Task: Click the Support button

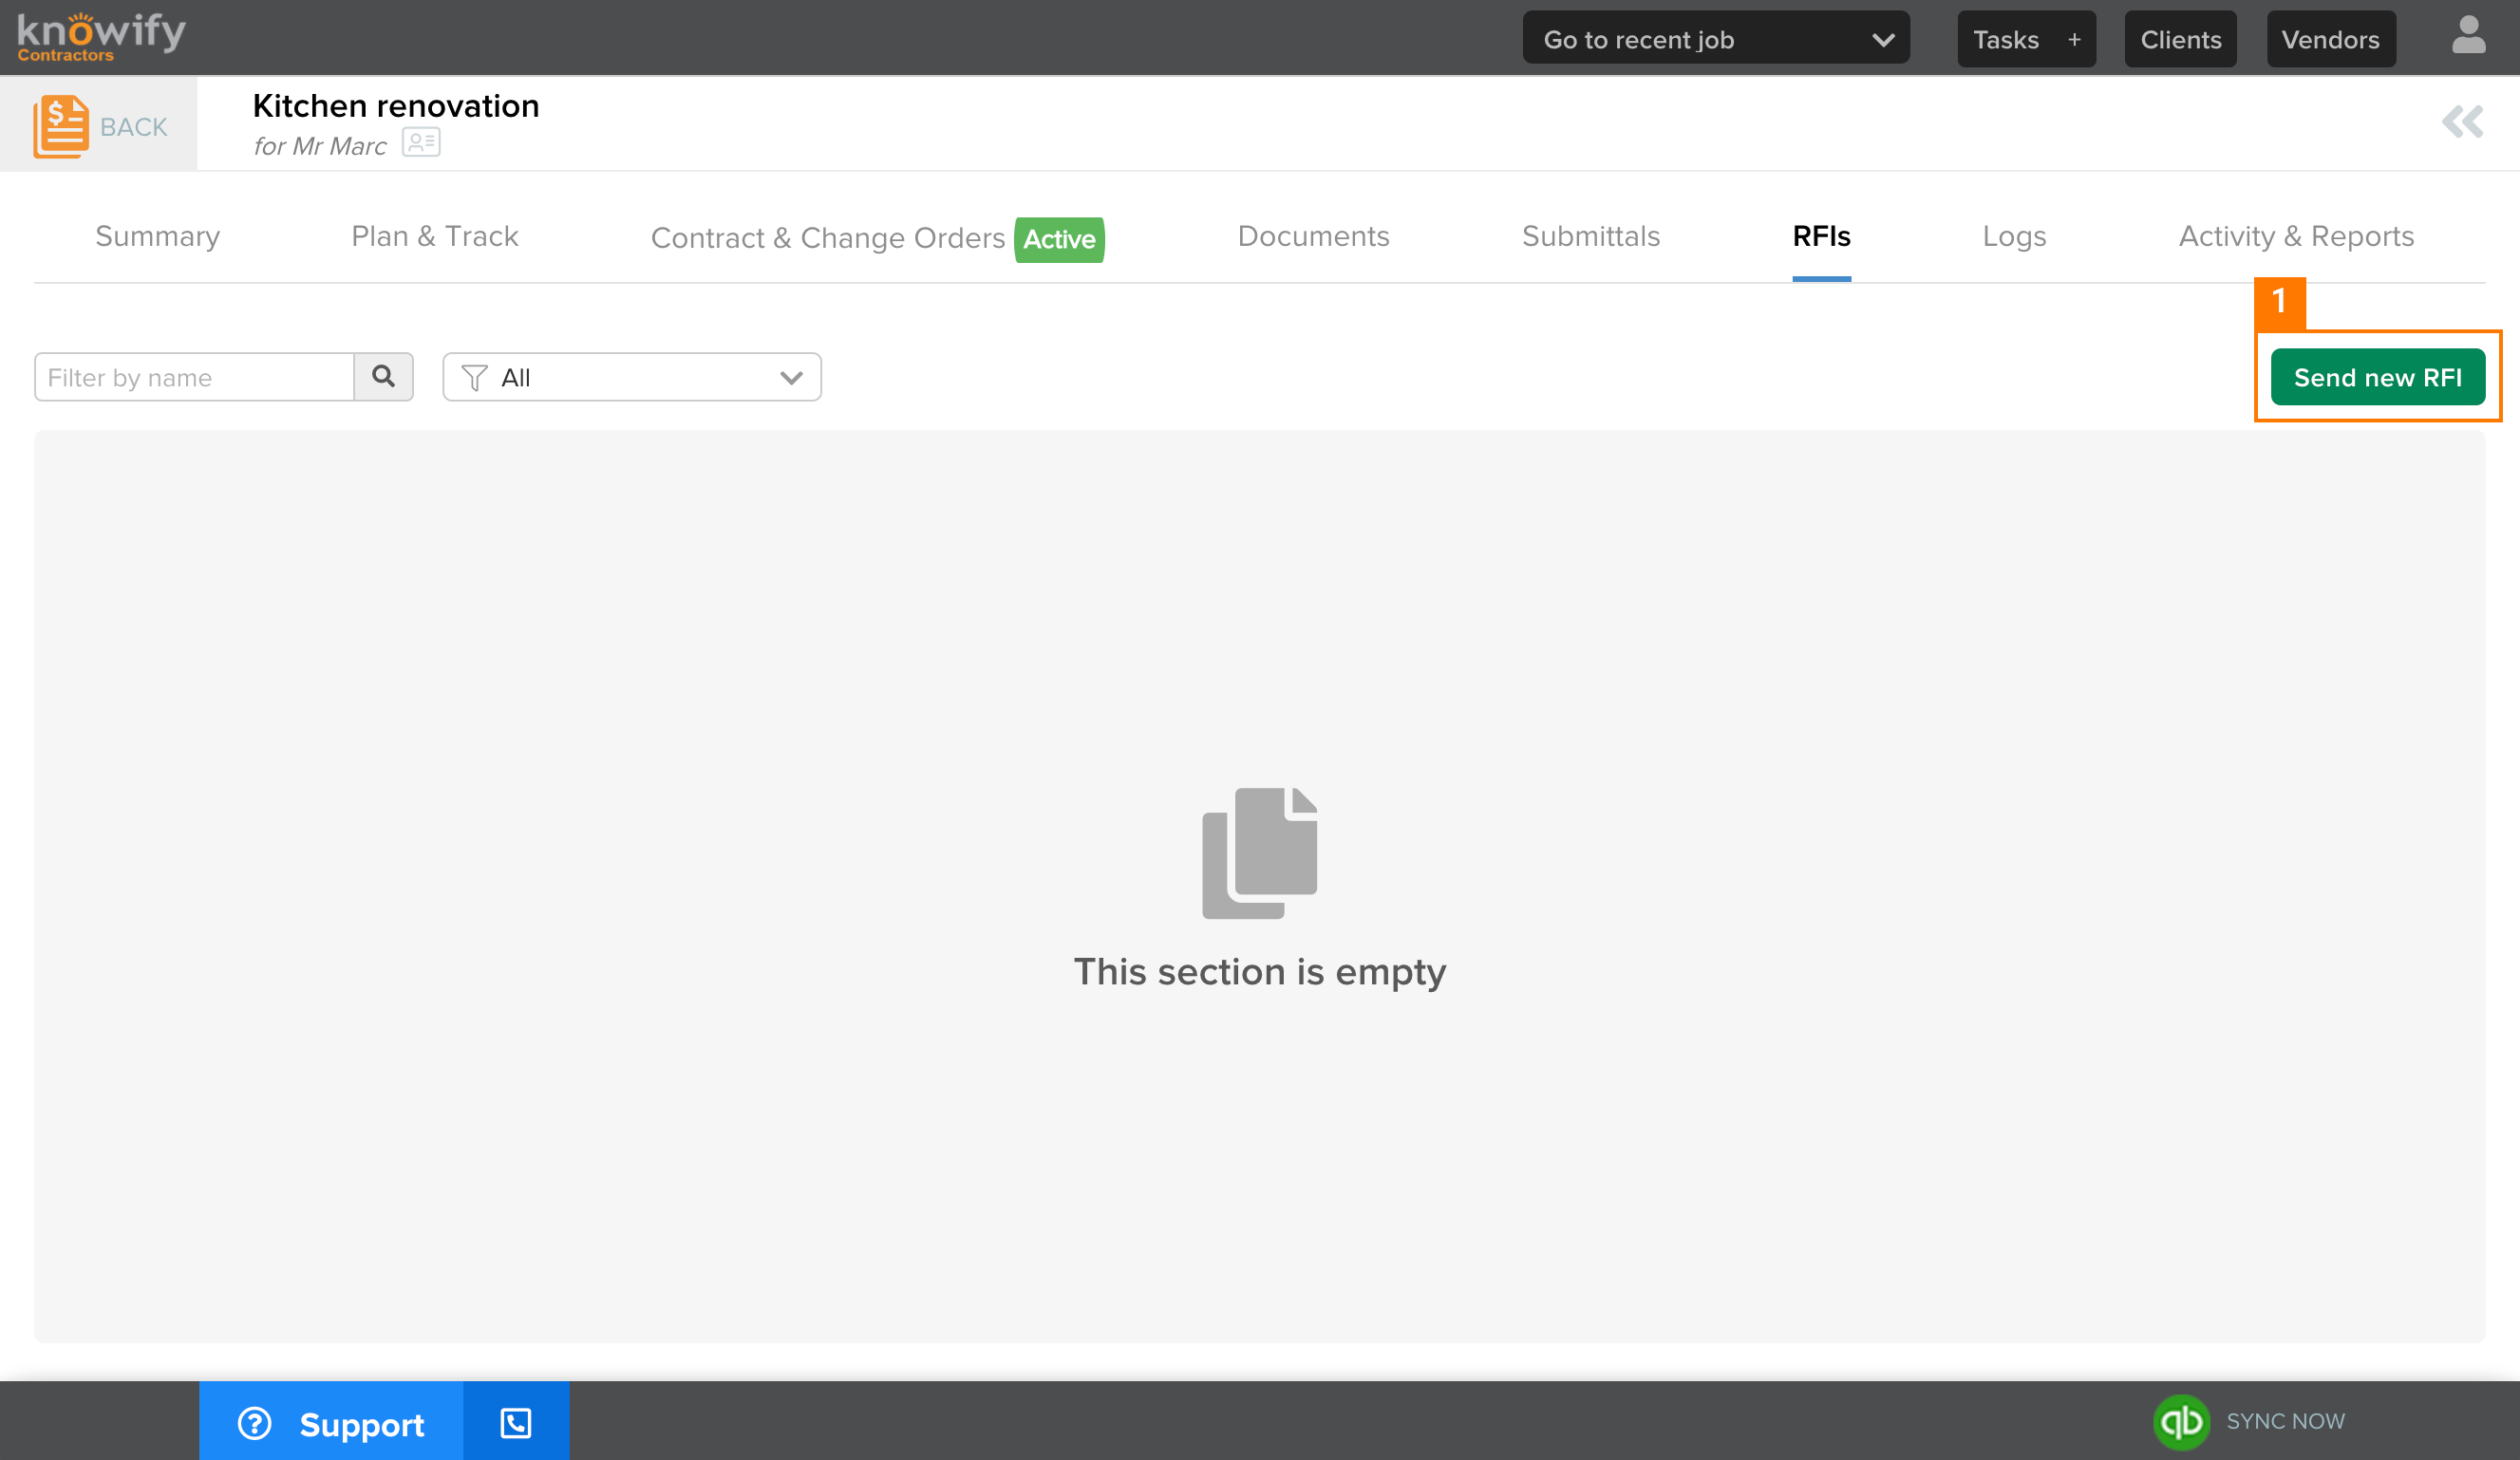Action: pyautogui.click(x=331, y=1422)
